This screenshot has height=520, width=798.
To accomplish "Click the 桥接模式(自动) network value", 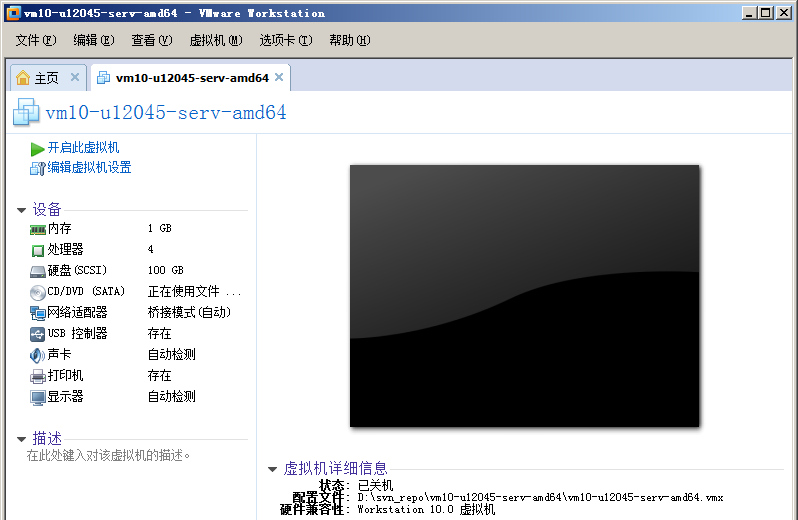I will pyautogui.click(x=189, y=312).
